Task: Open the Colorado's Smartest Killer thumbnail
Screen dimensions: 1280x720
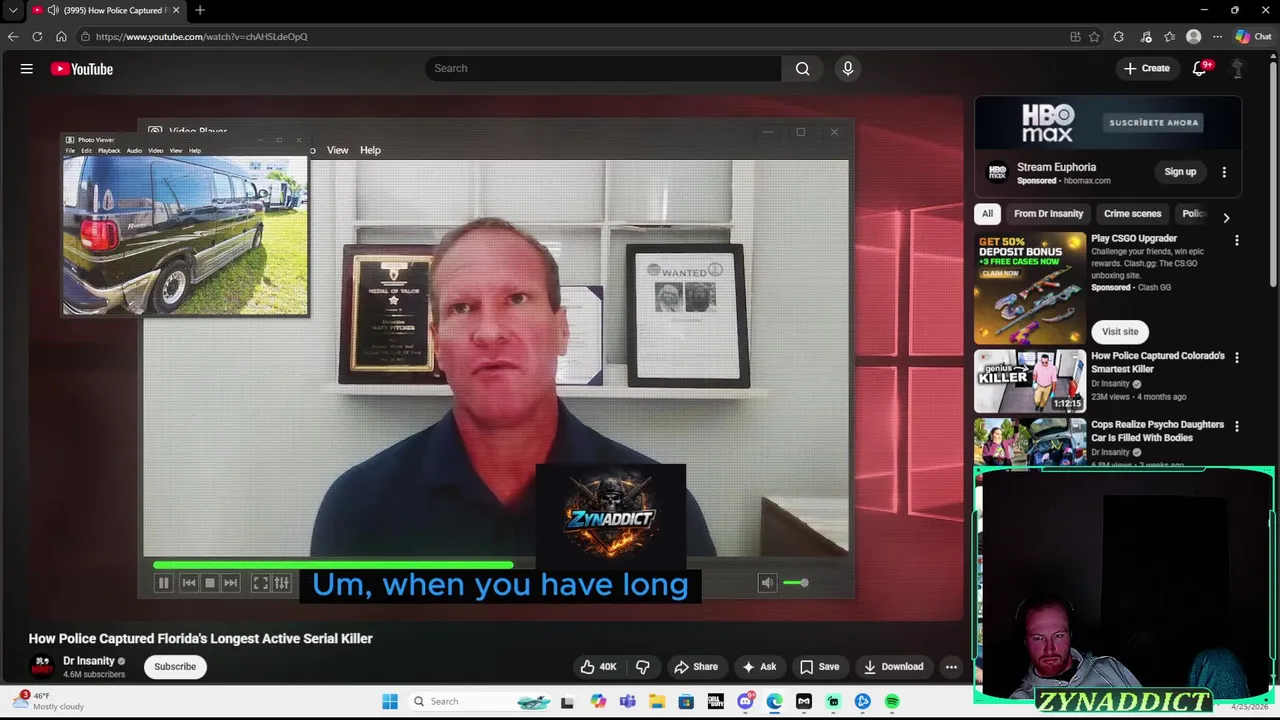Action: (1030, 381)
